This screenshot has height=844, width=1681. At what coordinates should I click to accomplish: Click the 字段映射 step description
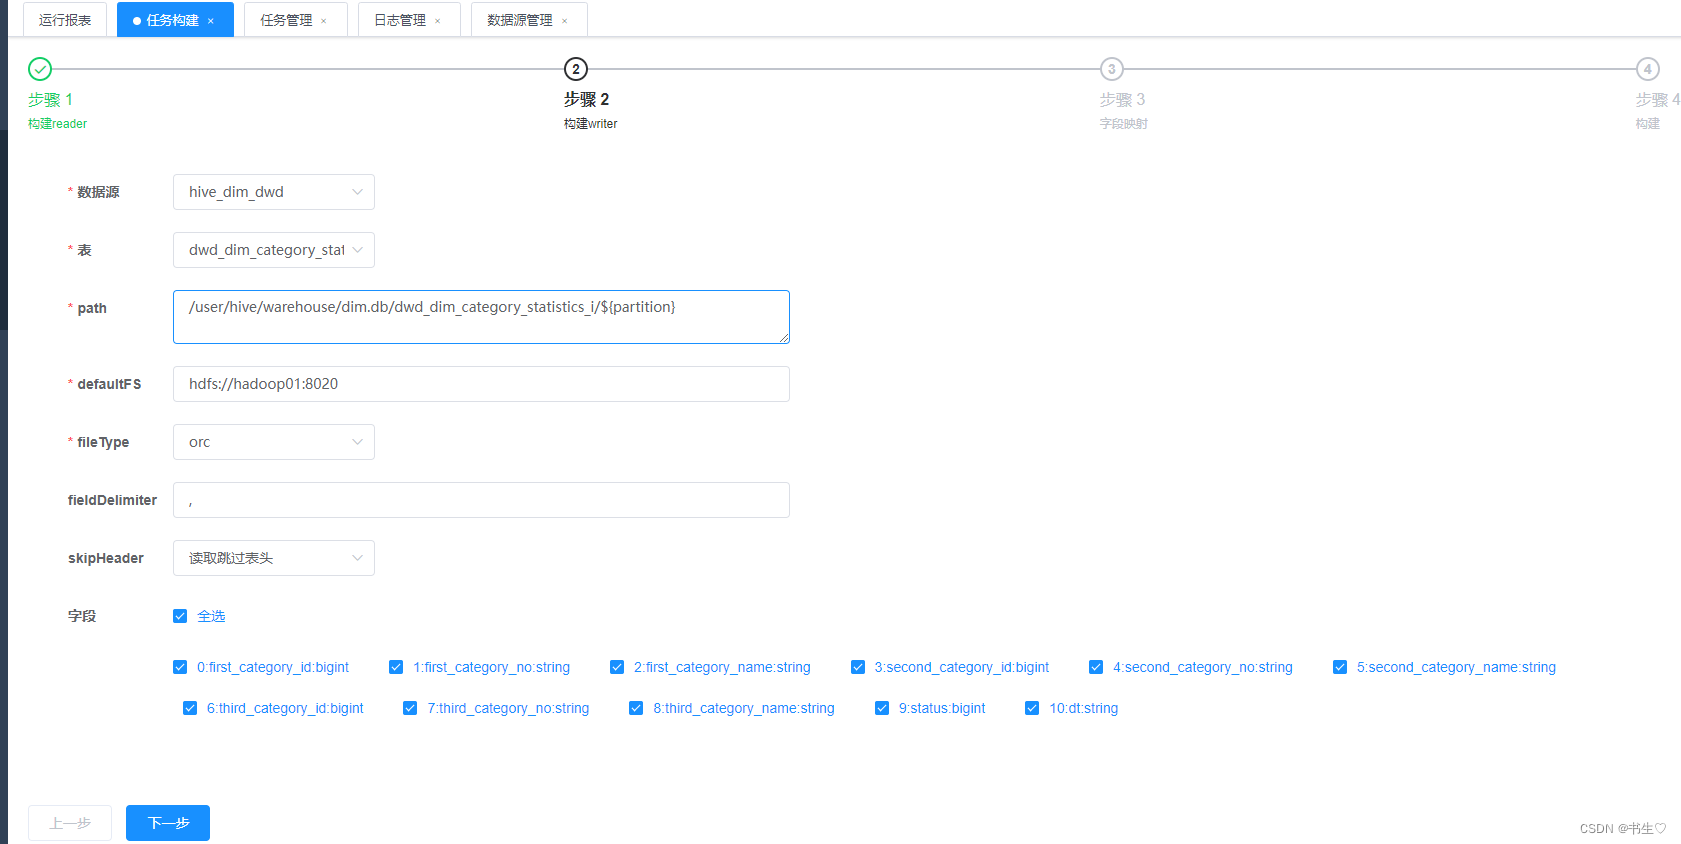point(1124,124)
